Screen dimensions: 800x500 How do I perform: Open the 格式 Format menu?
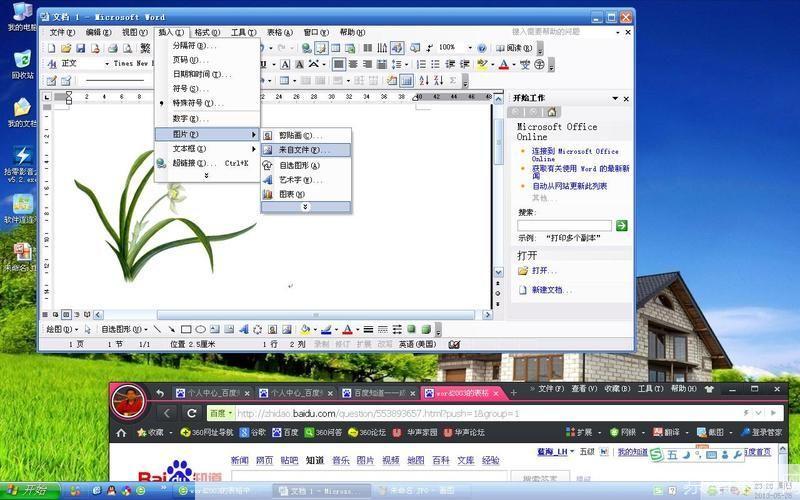pyautogui.click(x=207, y=32)
